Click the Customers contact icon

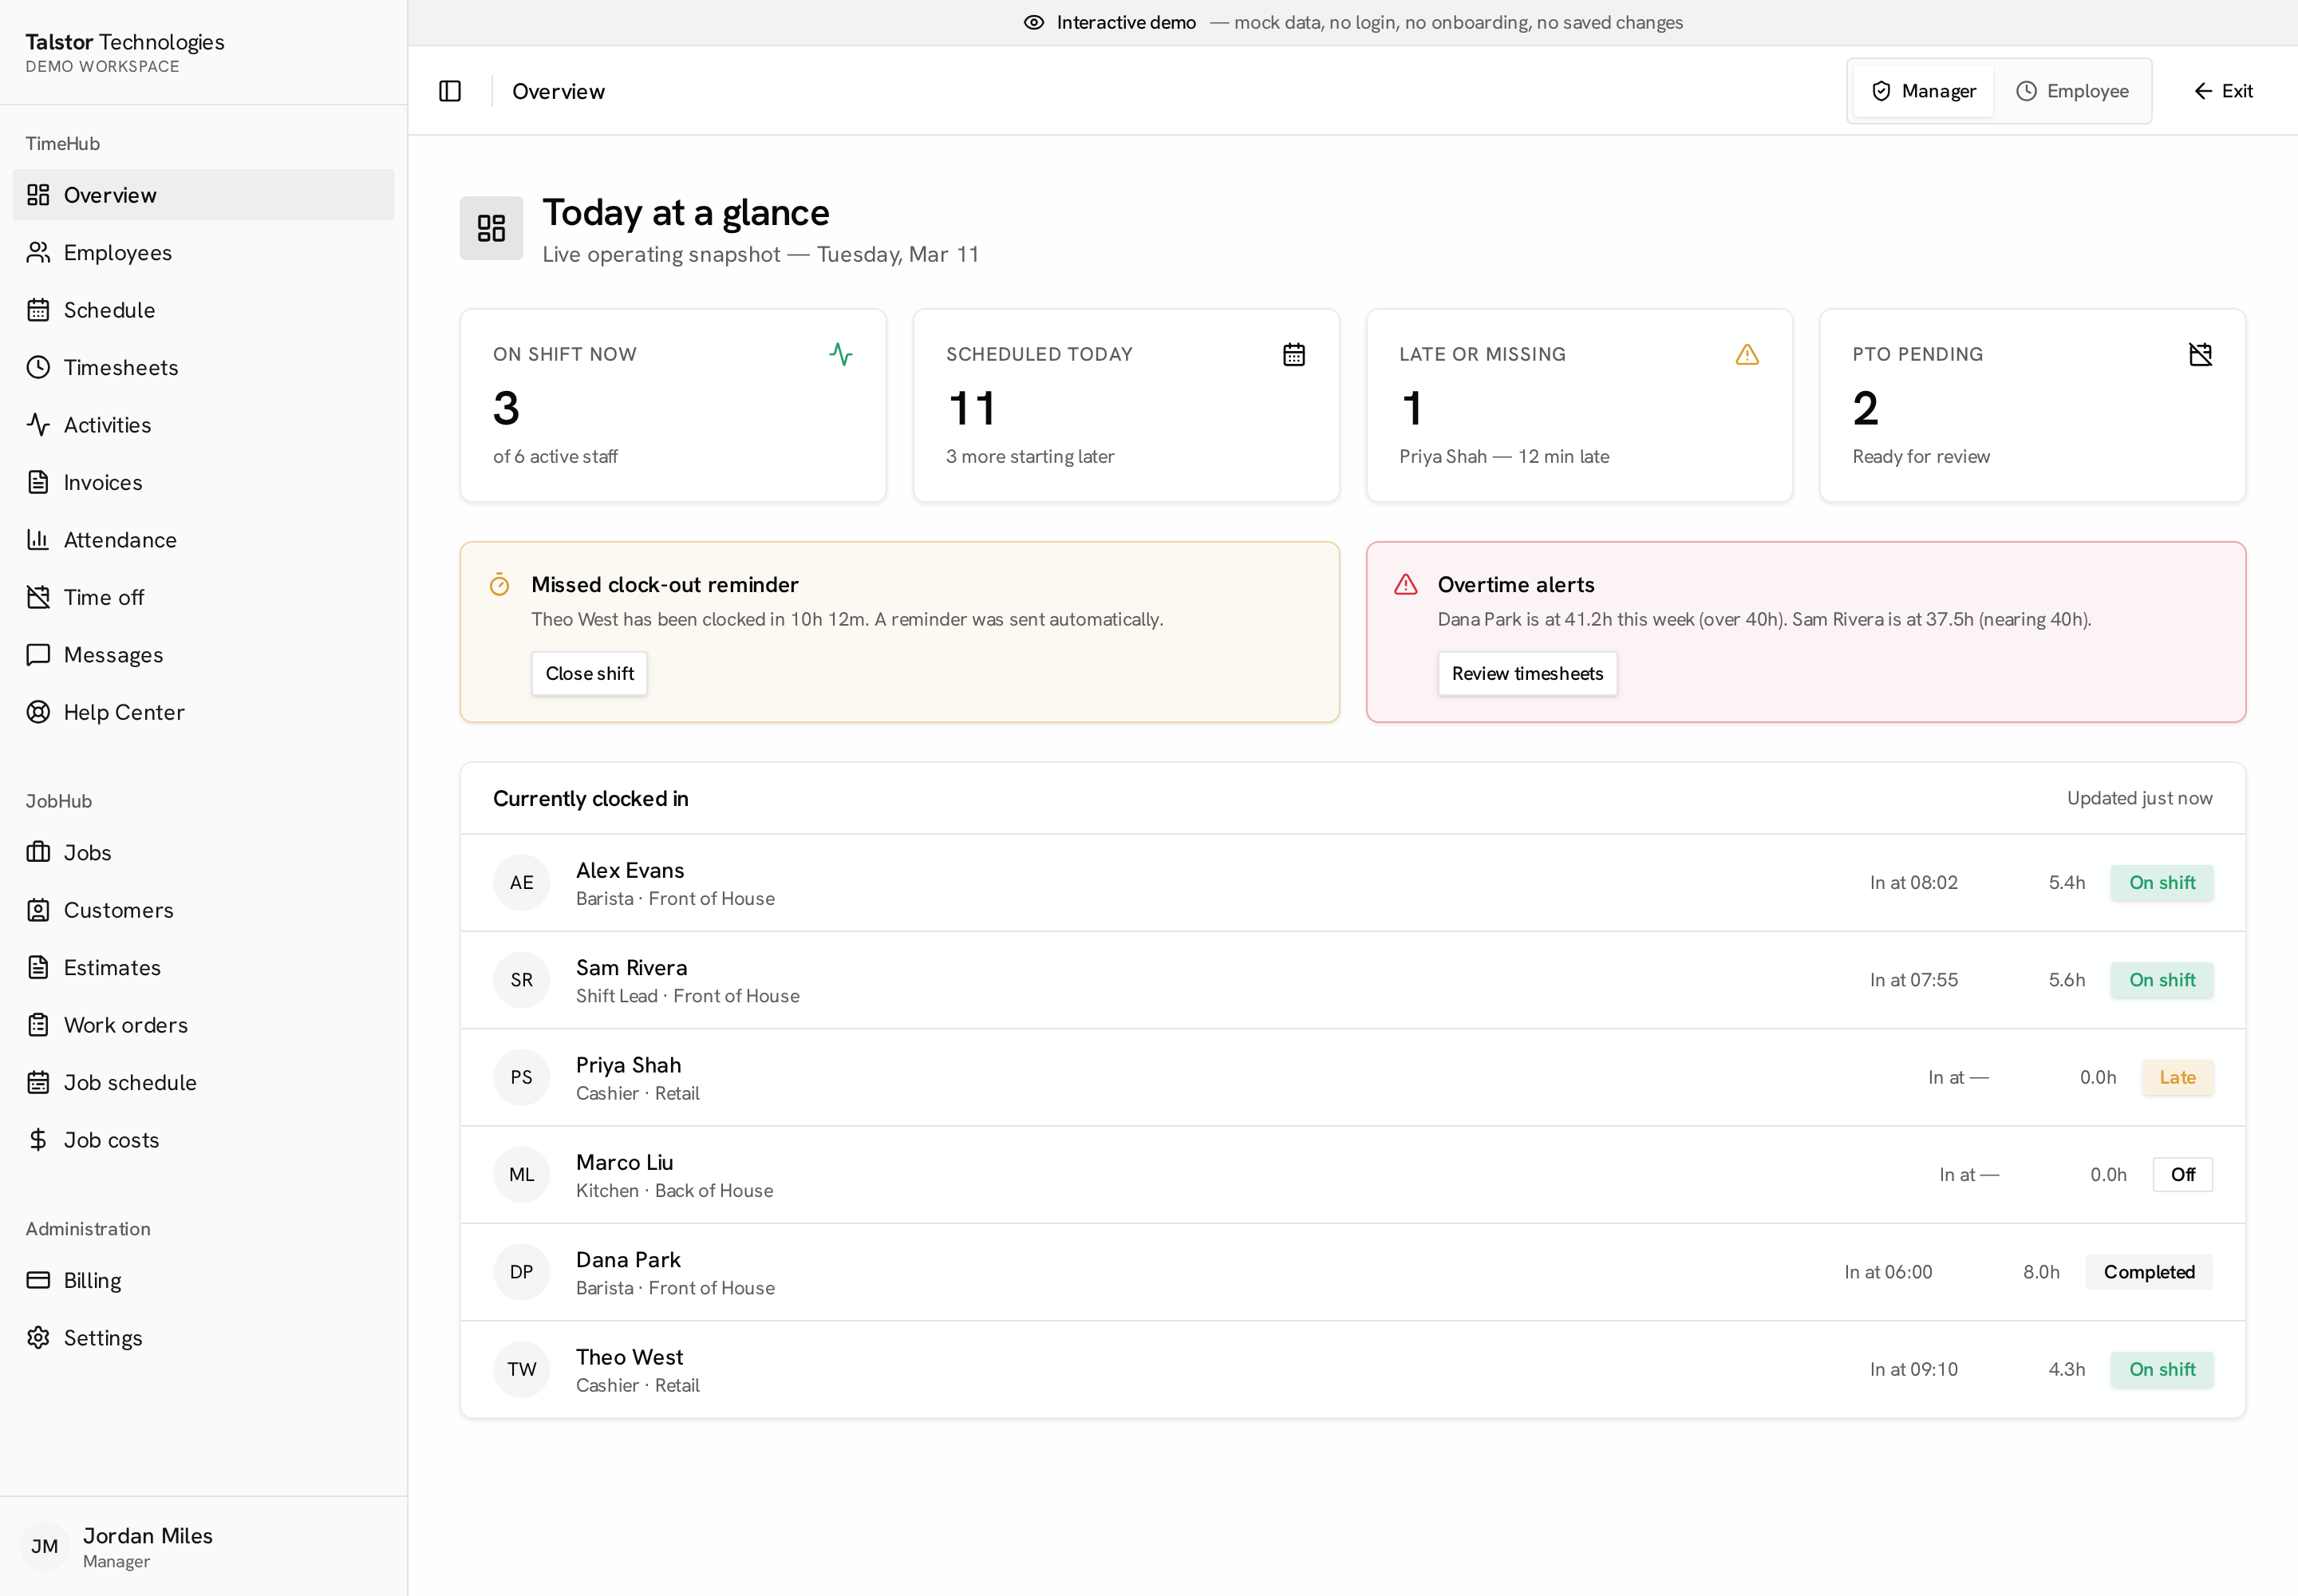[38, 910]
